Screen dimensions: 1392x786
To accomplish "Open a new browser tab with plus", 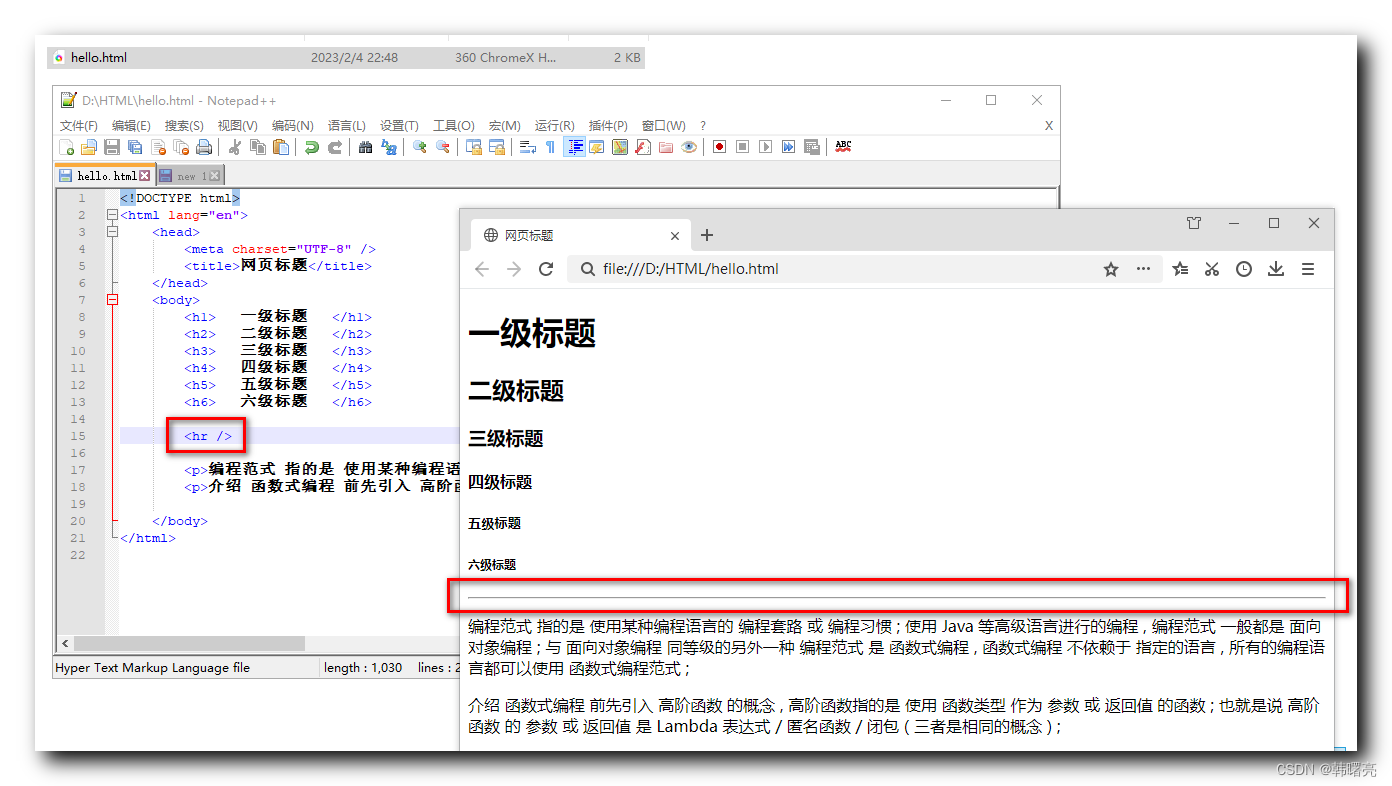I will pyautogui.click(x=707, y=235).
